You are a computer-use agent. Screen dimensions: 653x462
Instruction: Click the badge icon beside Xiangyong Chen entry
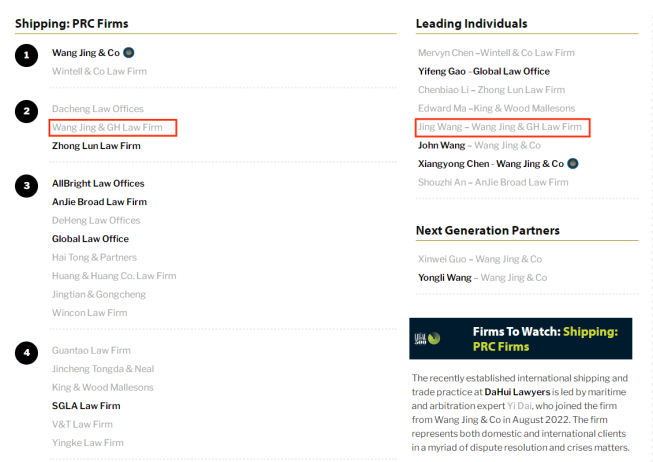coord(573,164)
